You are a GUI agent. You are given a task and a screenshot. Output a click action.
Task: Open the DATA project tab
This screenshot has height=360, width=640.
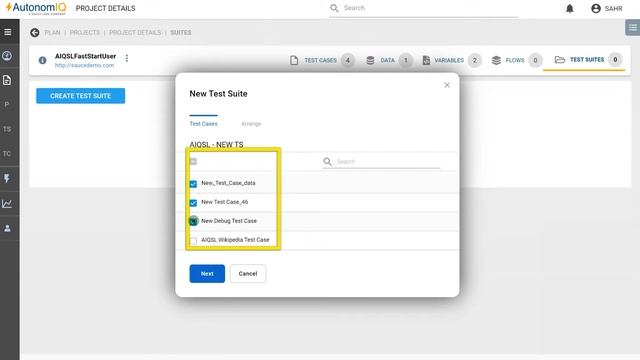pos(389,60)
